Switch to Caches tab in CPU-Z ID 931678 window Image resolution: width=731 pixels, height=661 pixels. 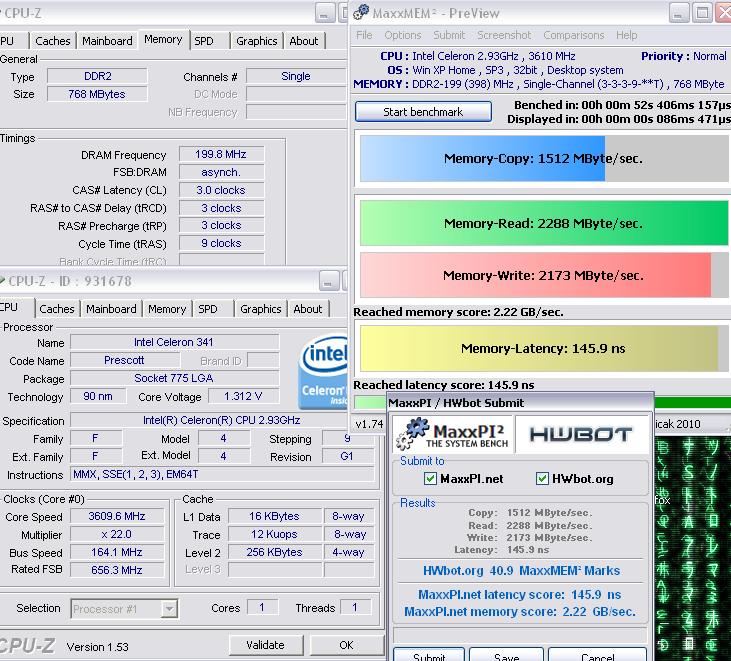tap(57, 309)
